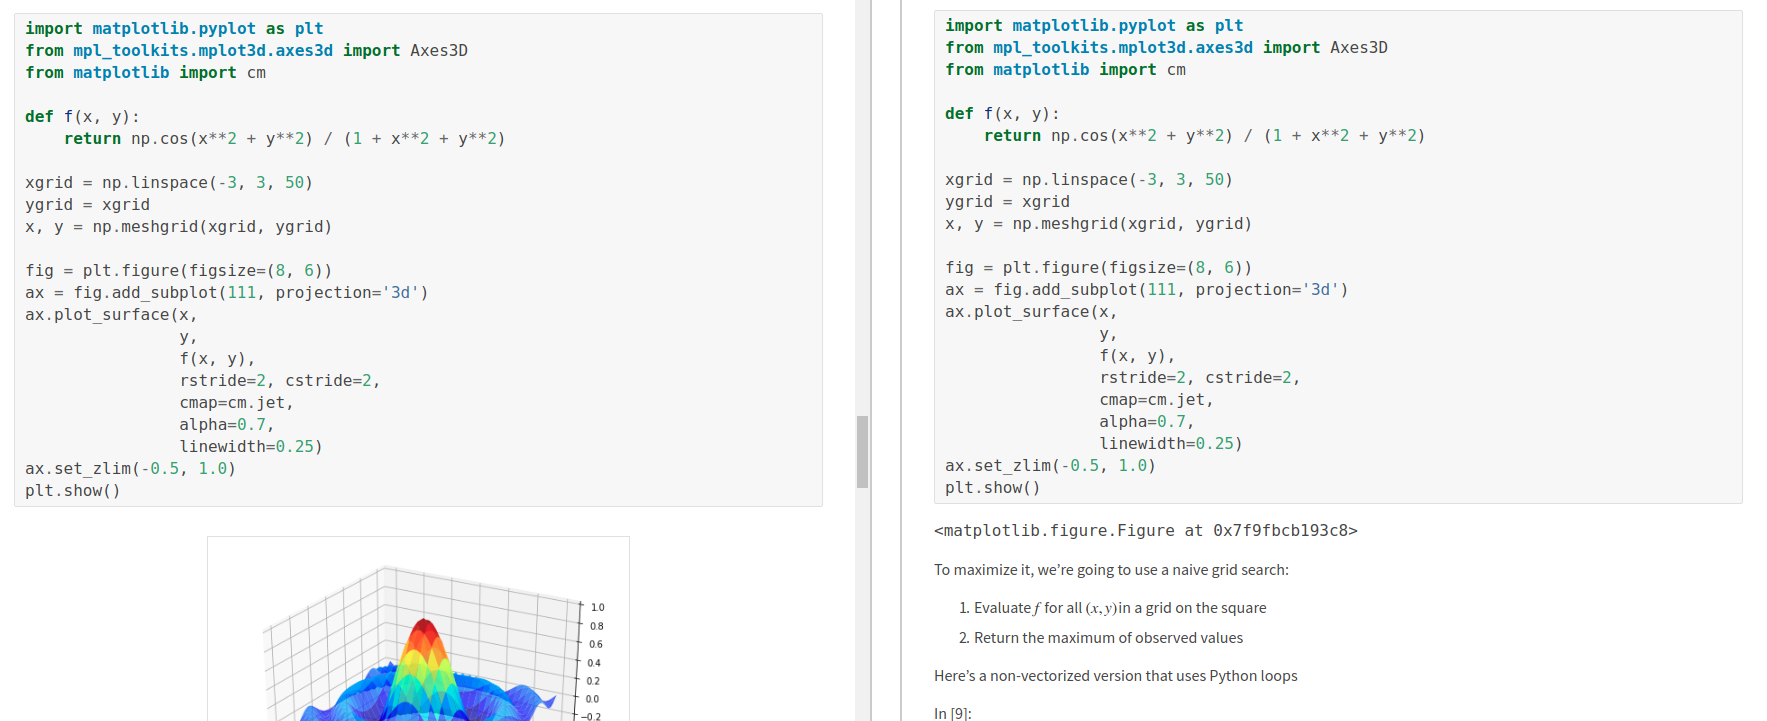Image resolution: width=1767 pixels, height=721 pixels.
Task: Click 'ygrid = xgrid' line in right cell
Action: pyautogui.click(x=1007, y=202)
